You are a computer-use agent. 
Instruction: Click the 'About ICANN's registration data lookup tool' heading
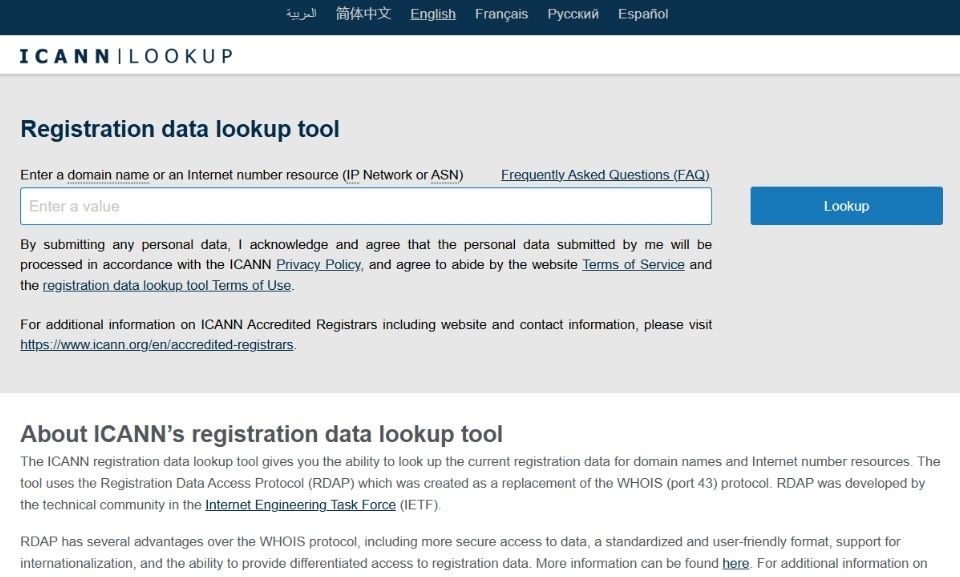261,434
